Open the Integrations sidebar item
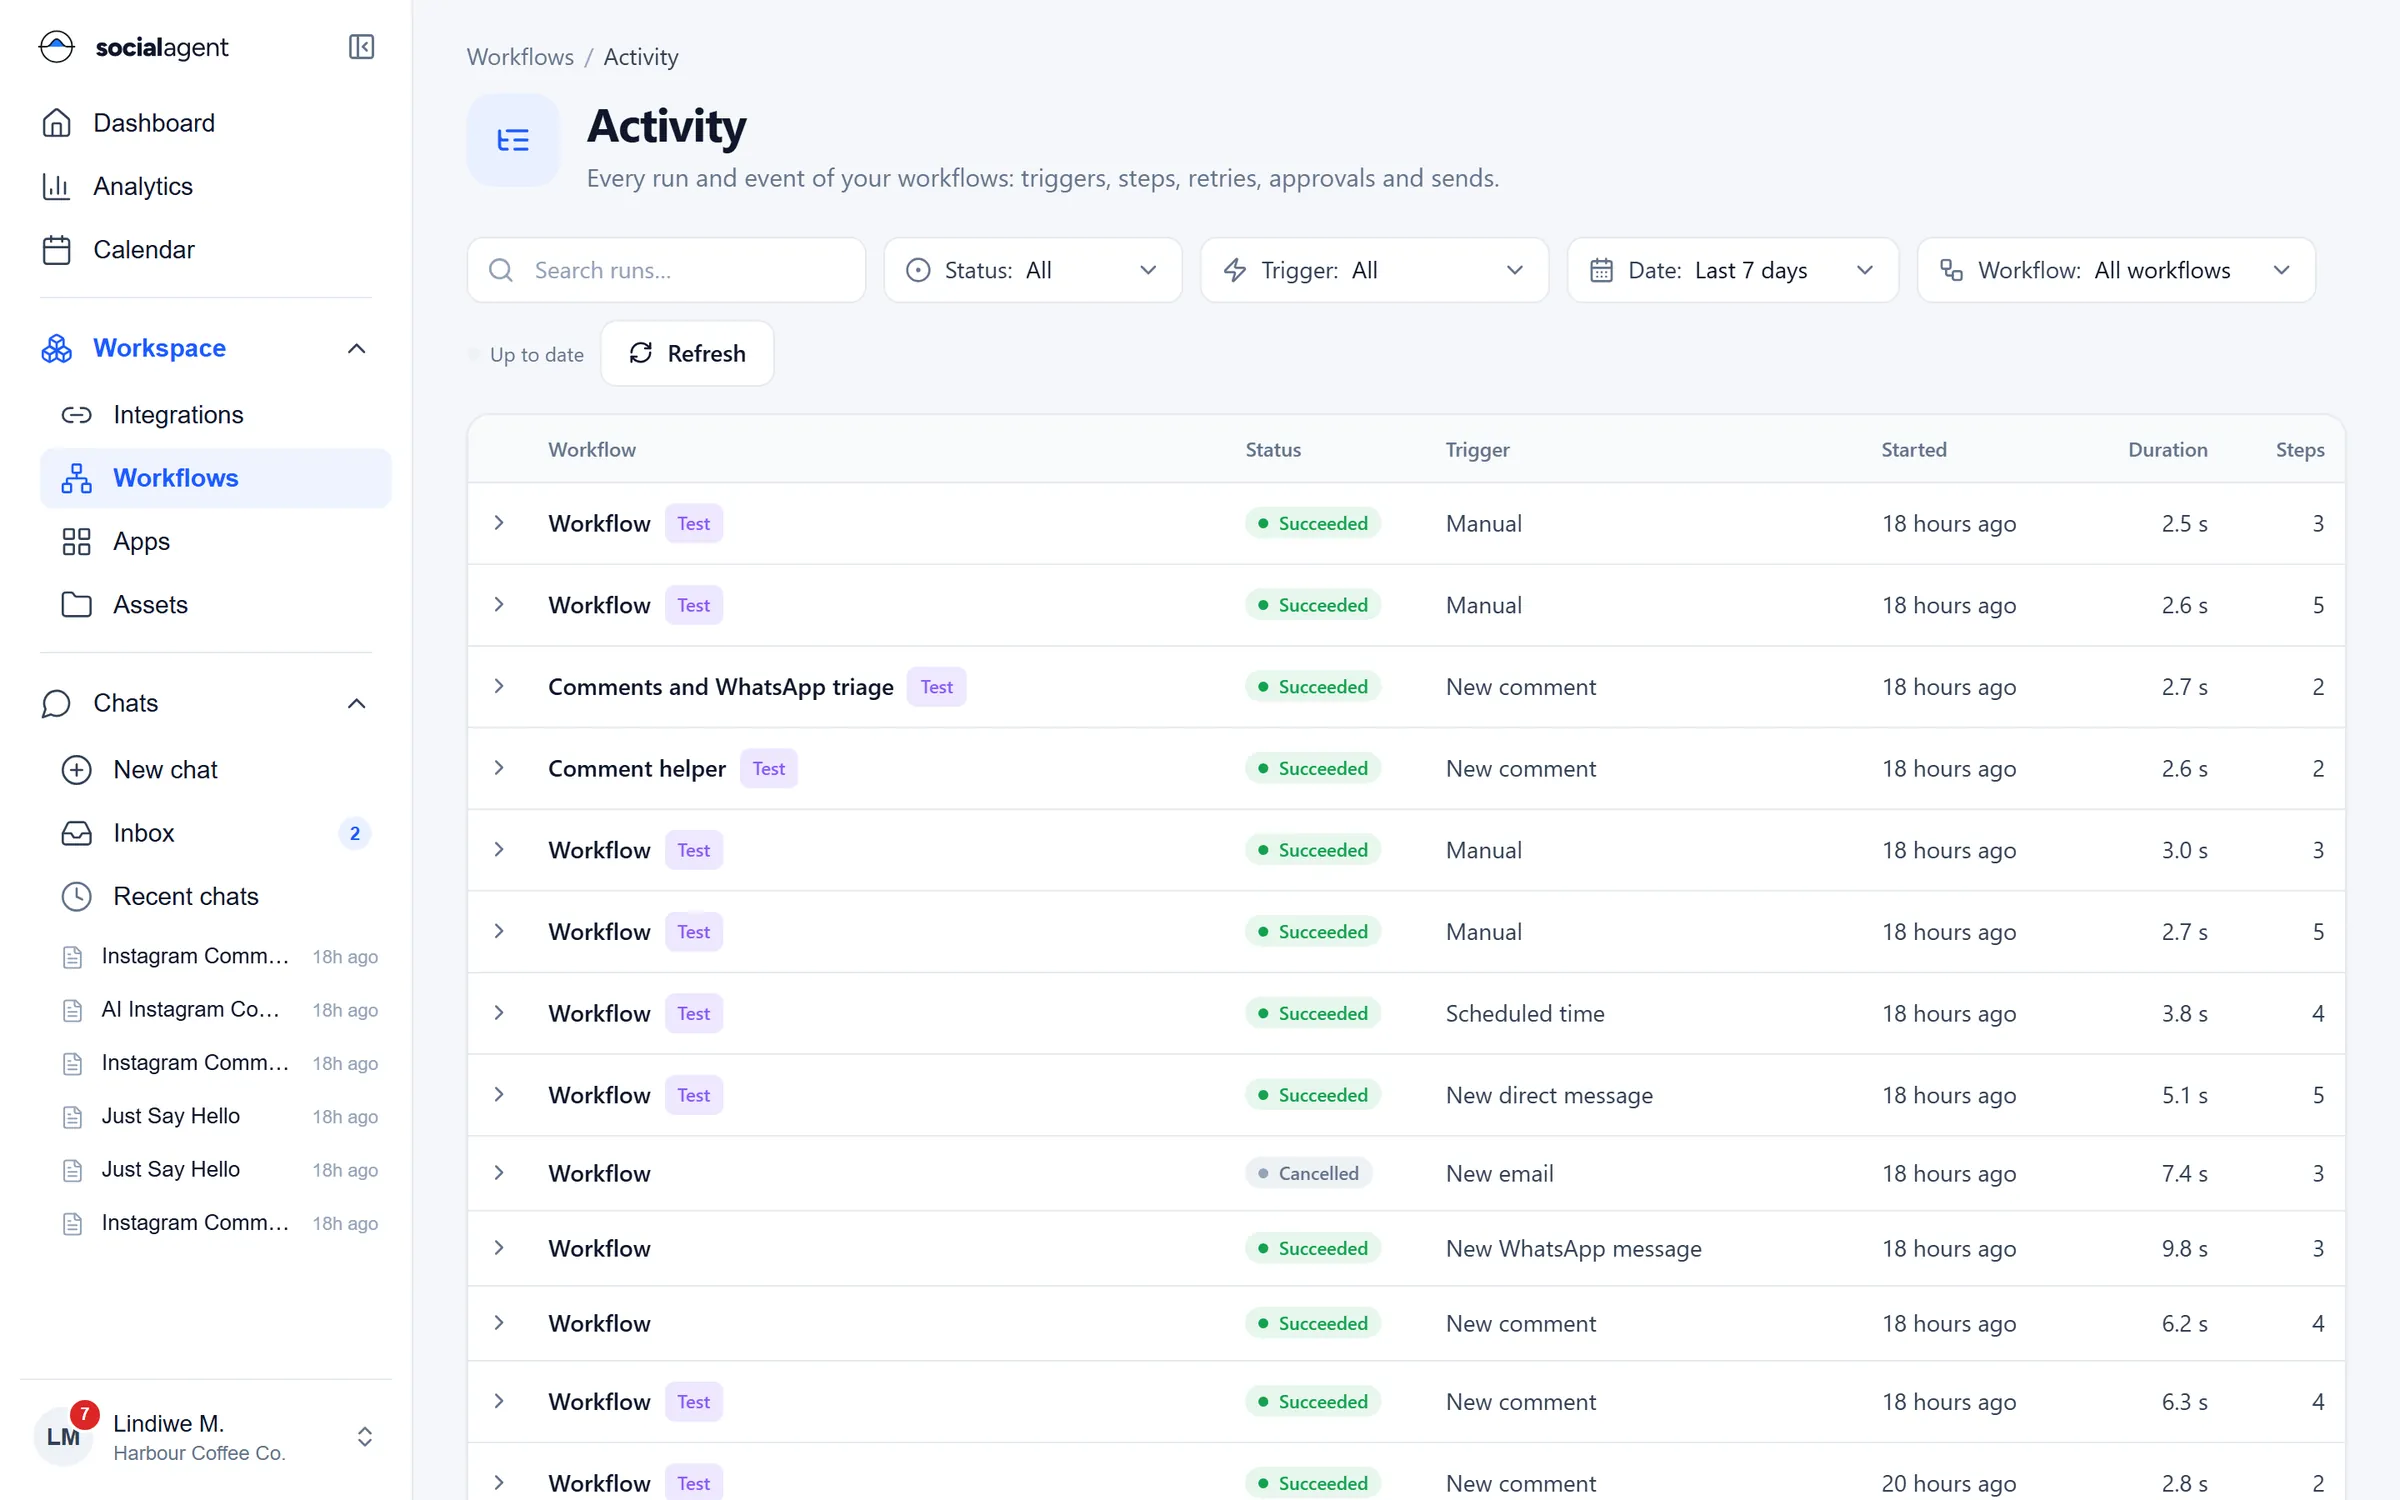2400x1500 pixels. click(215, 415)
